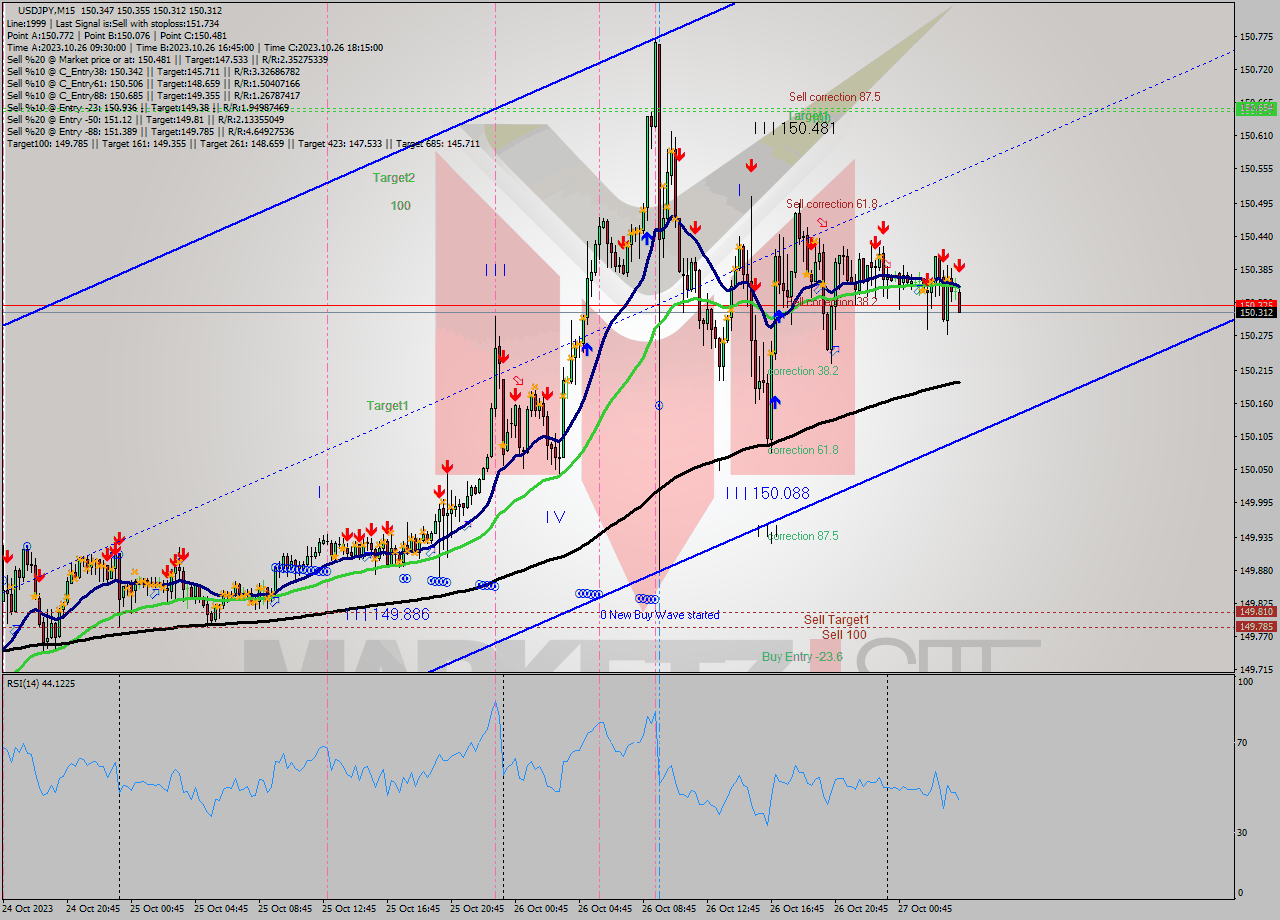Select the red down arrow beside Sell correction 87.5

pos(750,164)
